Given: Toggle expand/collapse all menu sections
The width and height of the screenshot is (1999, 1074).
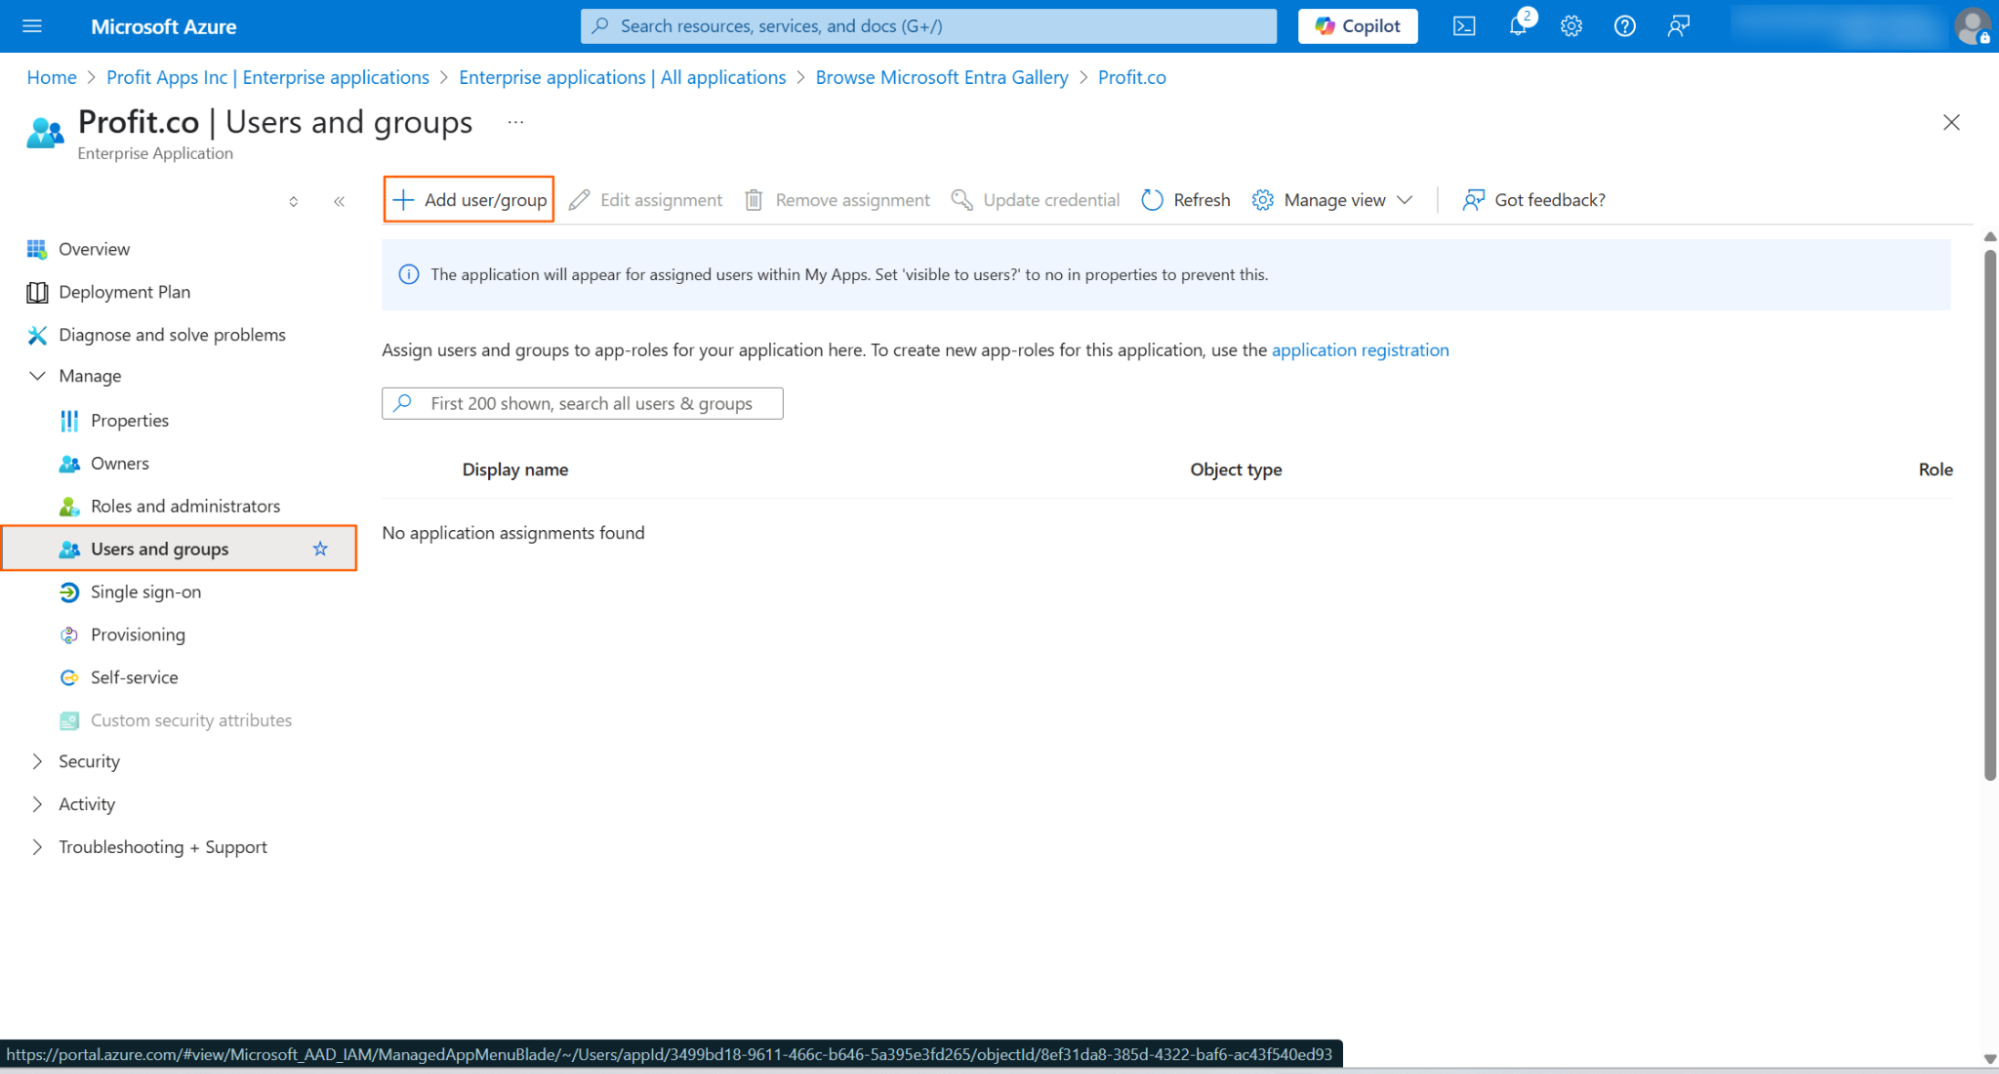Looking at the screenshot, I should point(293,201).
